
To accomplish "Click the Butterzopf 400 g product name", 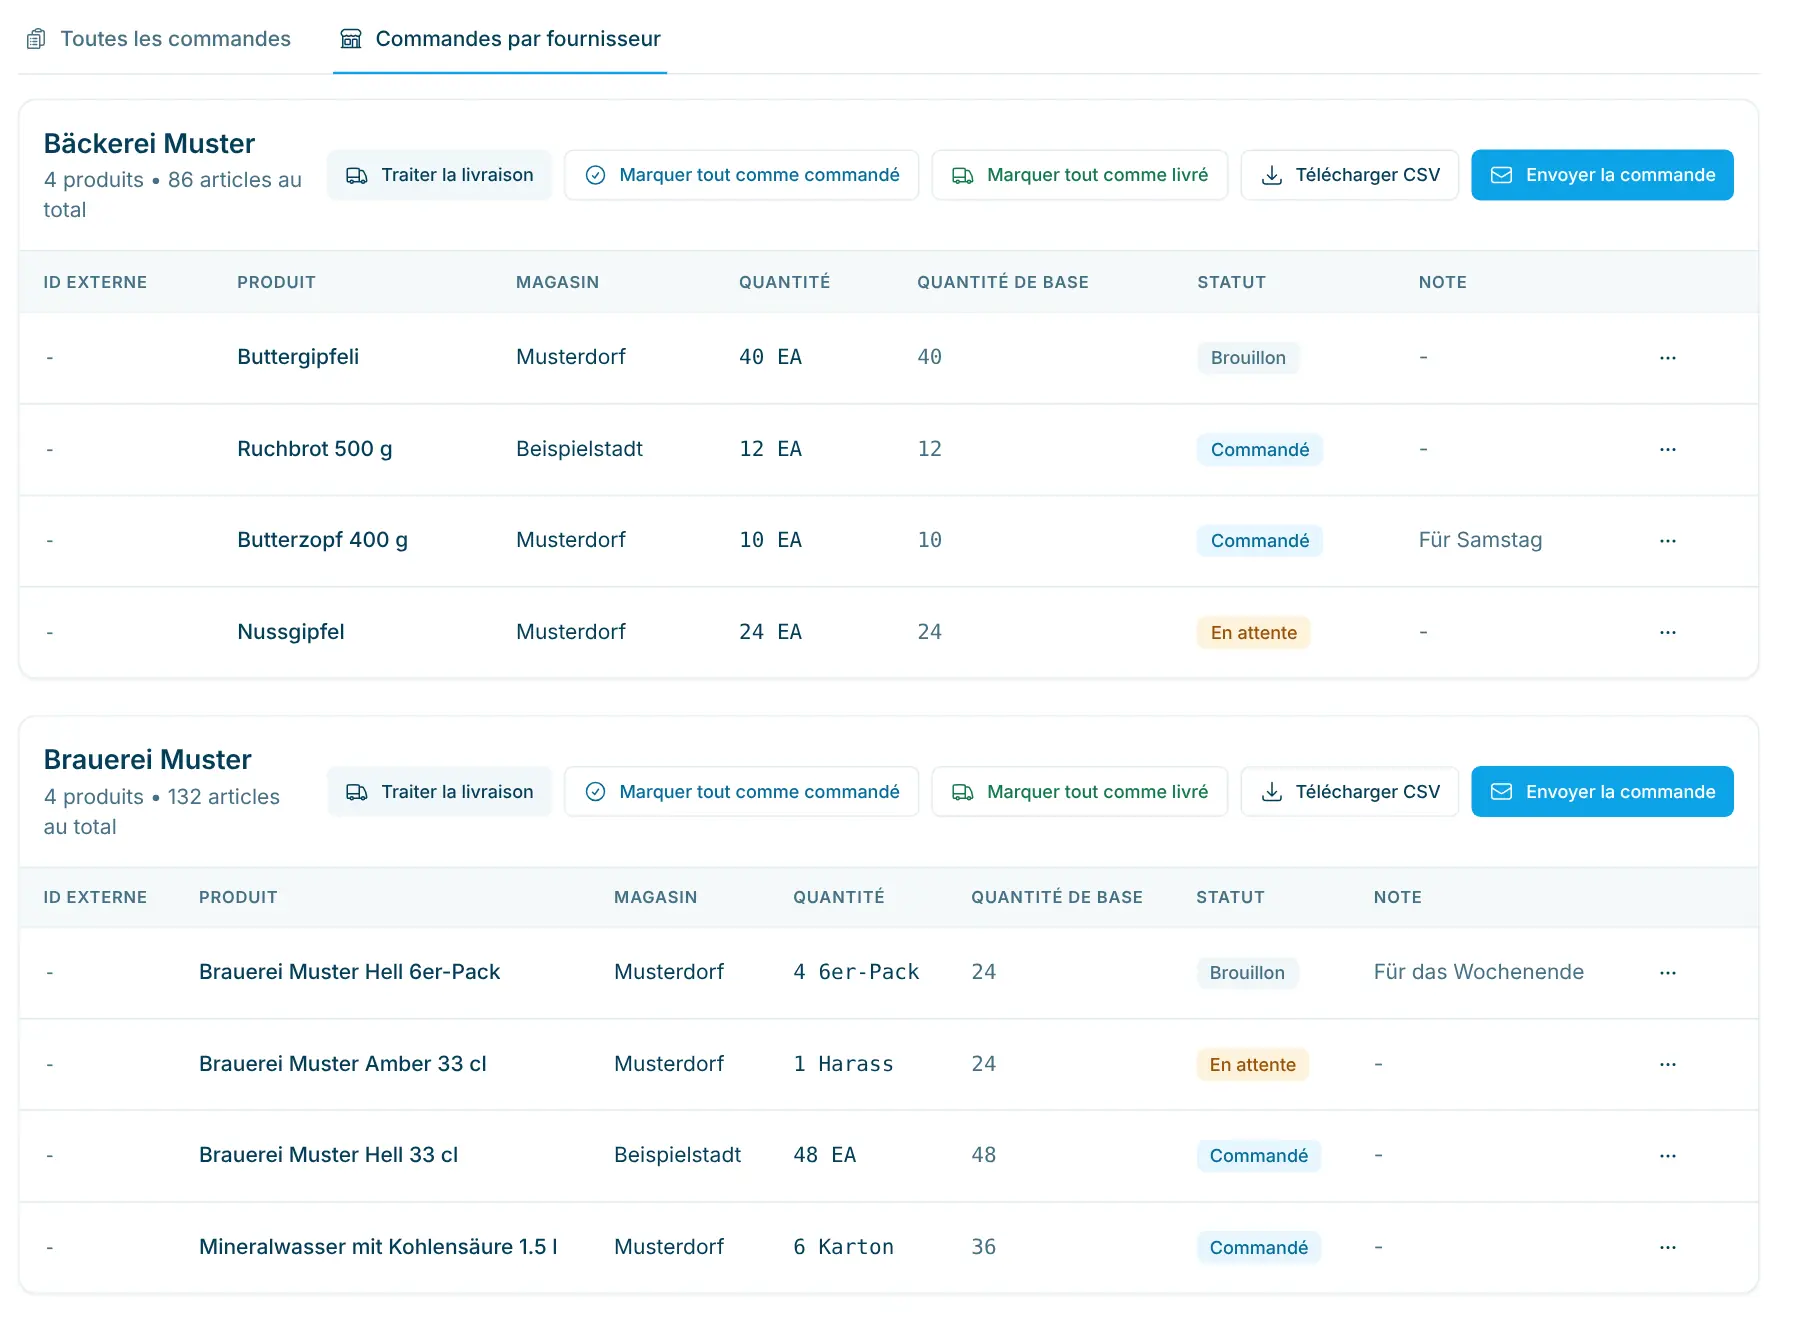I will coord(322,540).
